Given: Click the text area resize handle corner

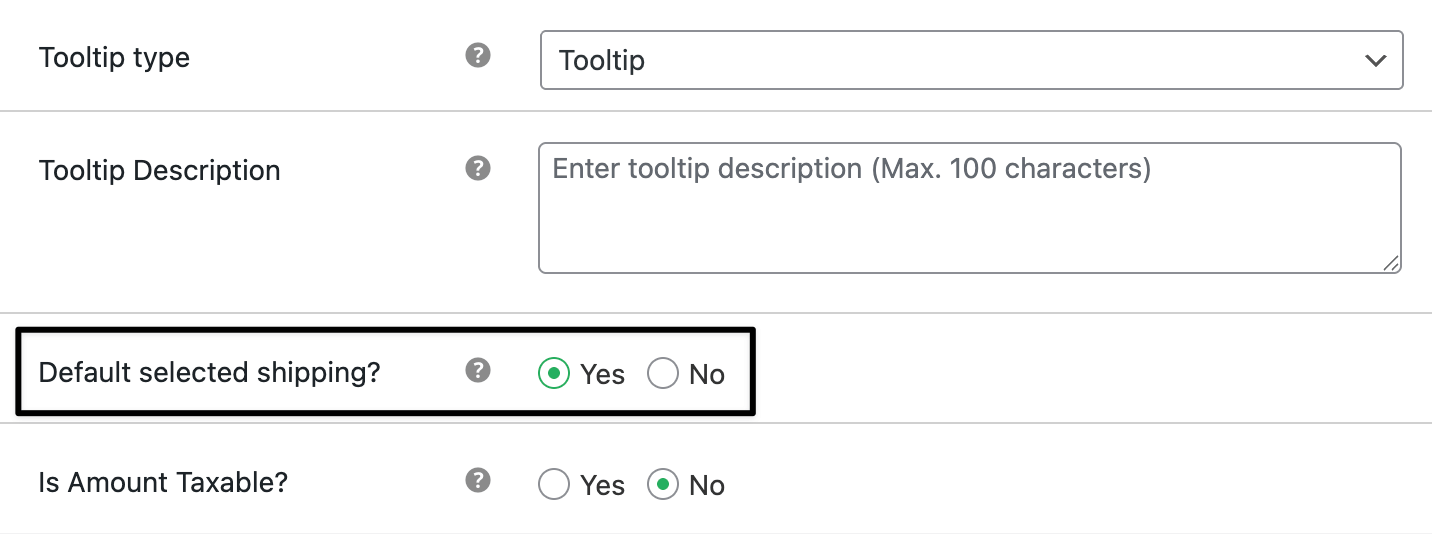Looking at the screenshot, I should point(1391,263).
